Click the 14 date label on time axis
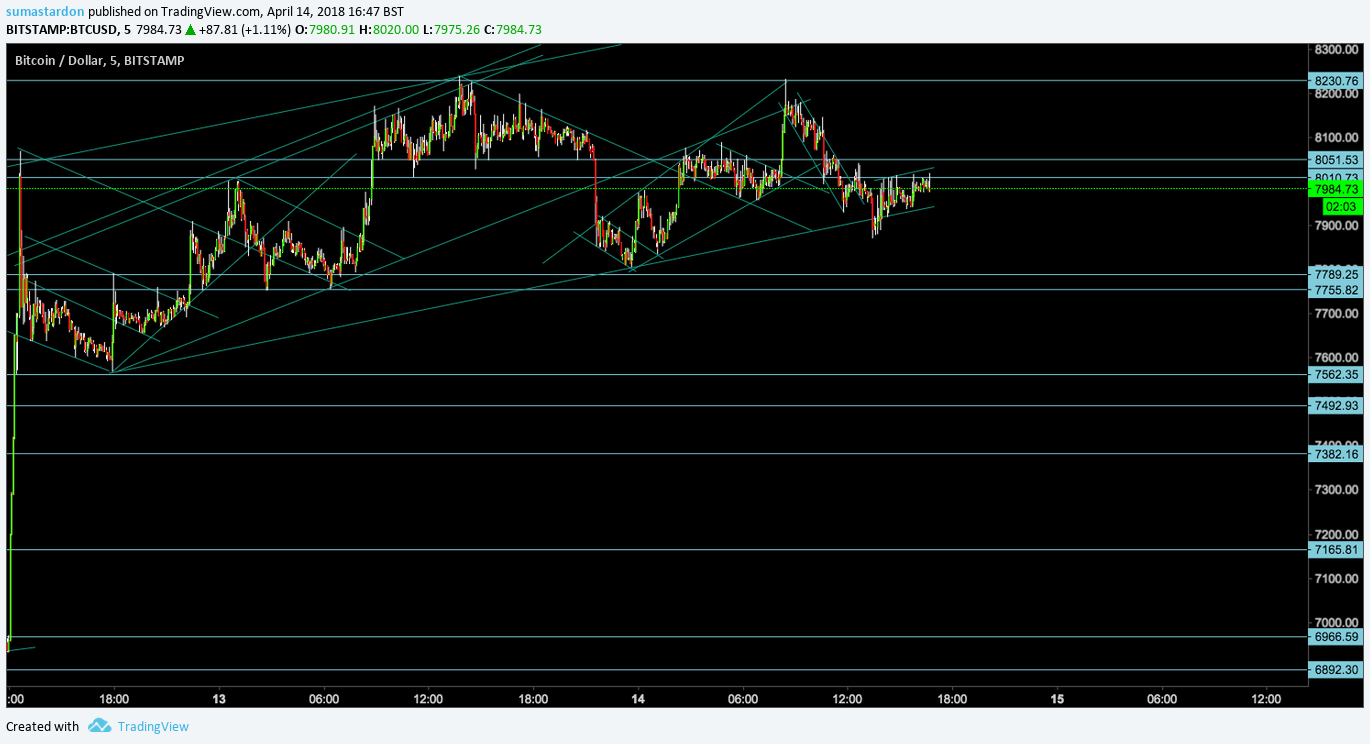1370x744 pixels. [x=638, y=698]
